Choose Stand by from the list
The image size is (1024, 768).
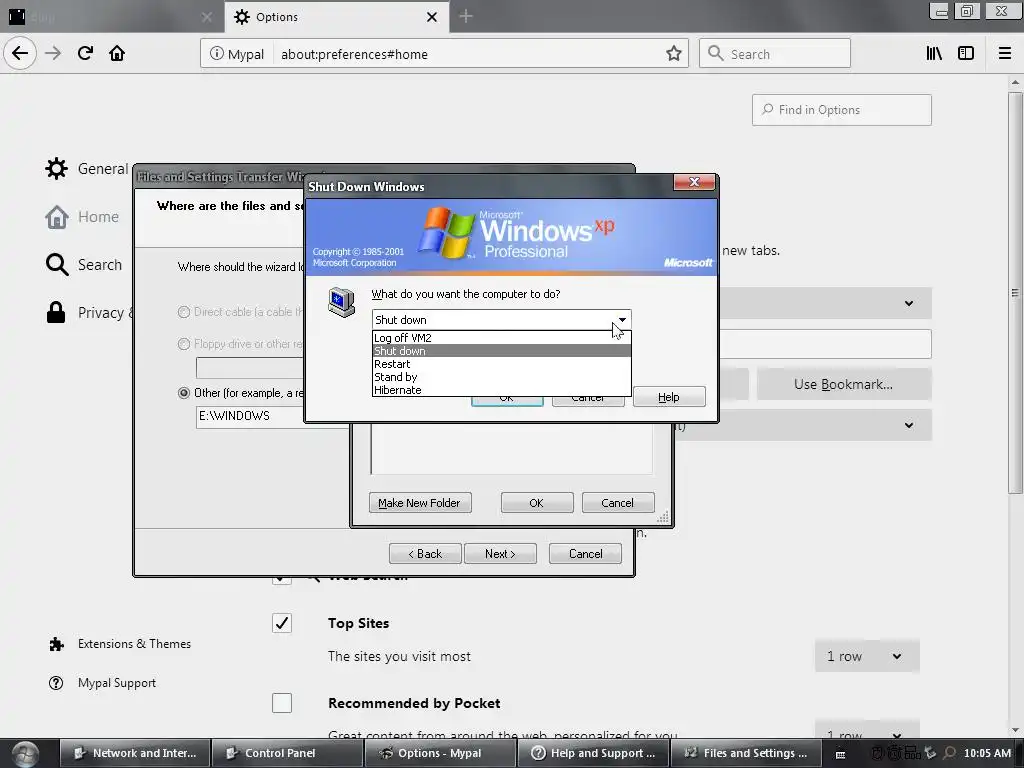click(x=502, y=377)
